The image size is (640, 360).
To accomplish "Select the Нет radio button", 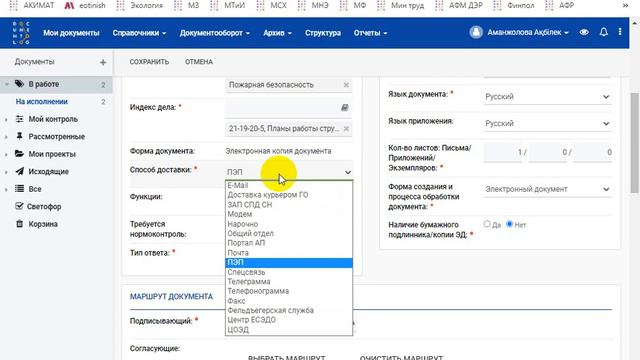I will click(x=509, y=224).
